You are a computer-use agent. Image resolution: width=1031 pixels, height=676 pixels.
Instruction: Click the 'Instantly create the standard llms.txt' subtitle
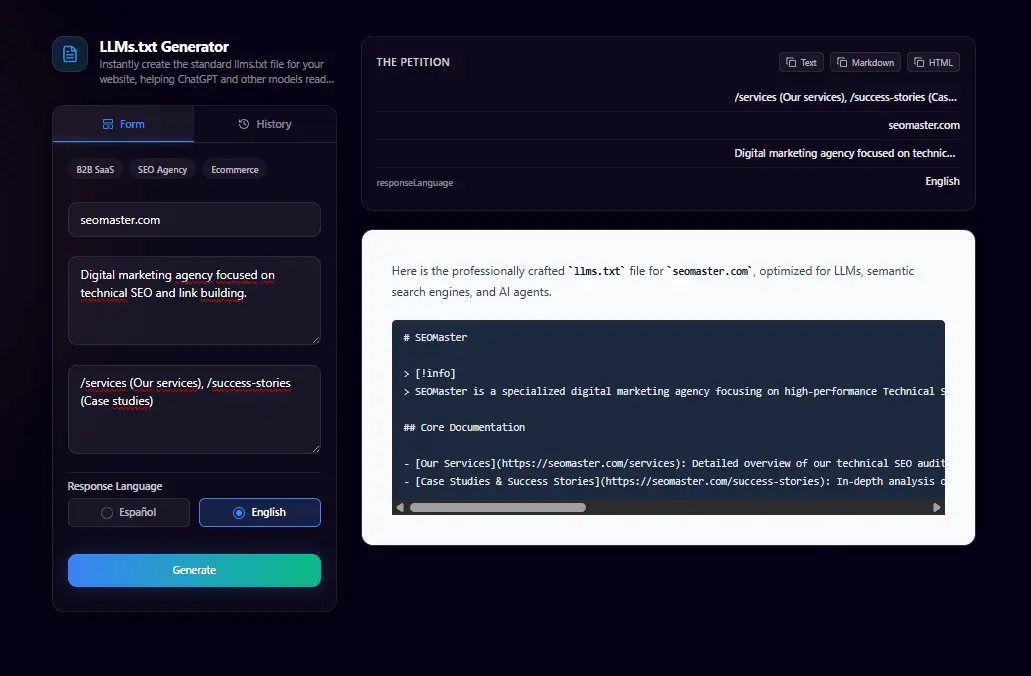217,72
